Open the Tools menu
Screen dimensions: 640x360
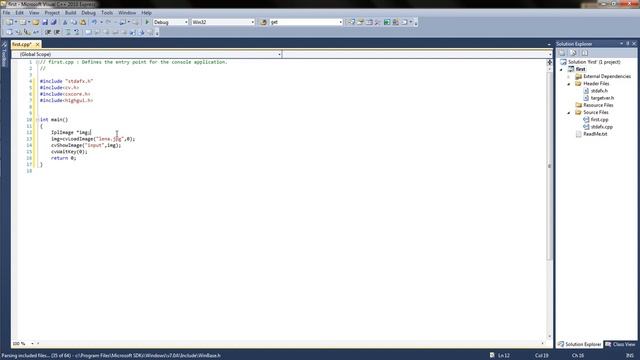point(107,13)
